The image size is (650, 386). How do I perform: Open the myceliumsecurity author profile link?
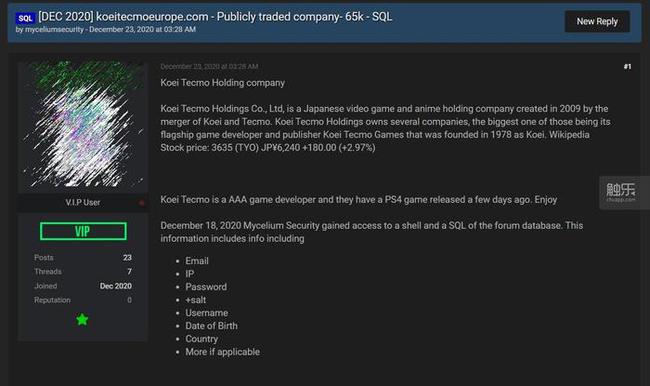pyautogui.click(x=54, y=29)
